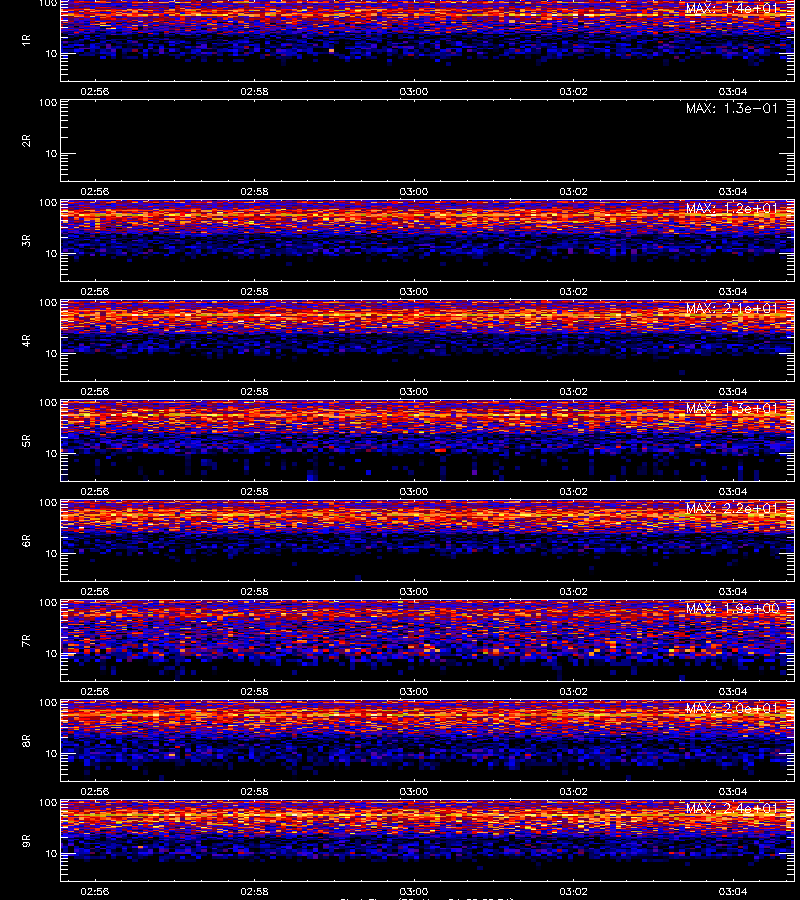Click the 03:00 tick label of panel 6R
Screen dimensions: 800x900
click(414, 591)
